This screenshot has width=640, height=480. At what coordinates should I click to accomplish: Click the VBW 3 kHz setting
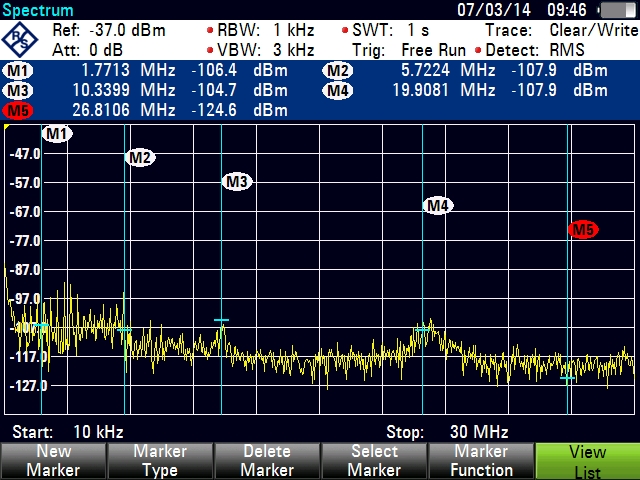261,50
